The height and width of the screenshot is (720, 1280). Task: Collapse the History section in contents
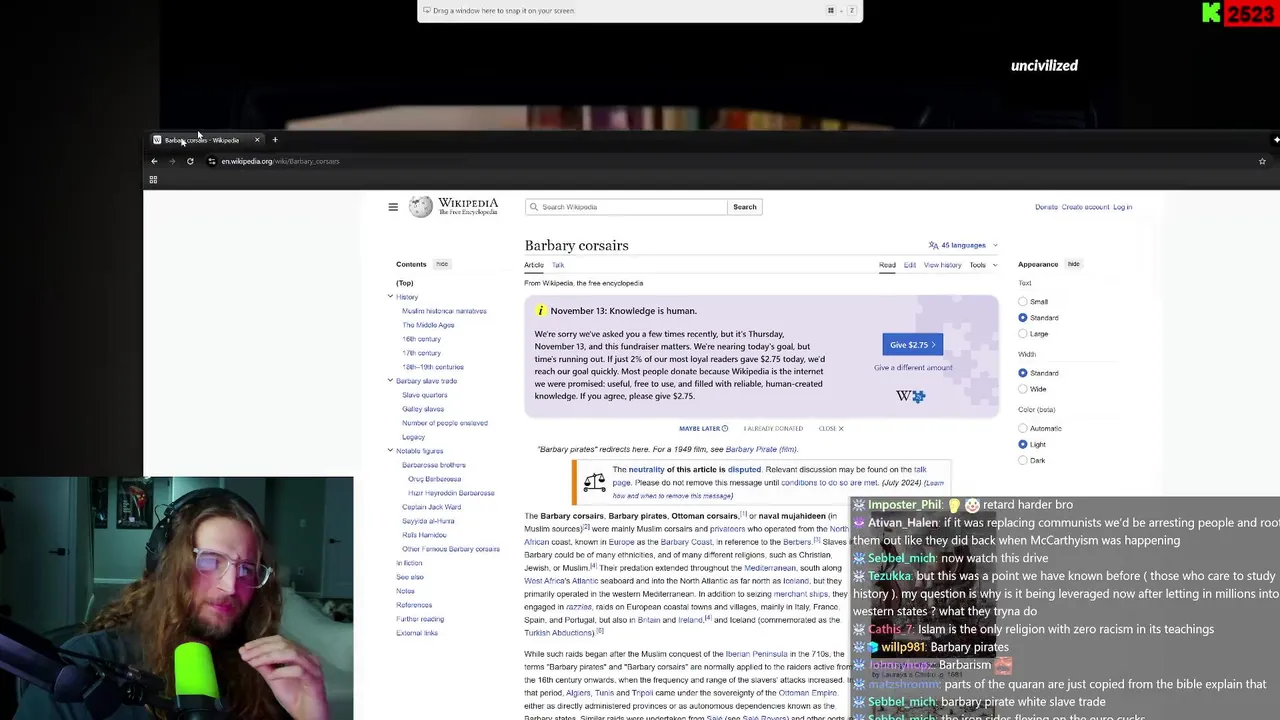click(x=390, y=297)
